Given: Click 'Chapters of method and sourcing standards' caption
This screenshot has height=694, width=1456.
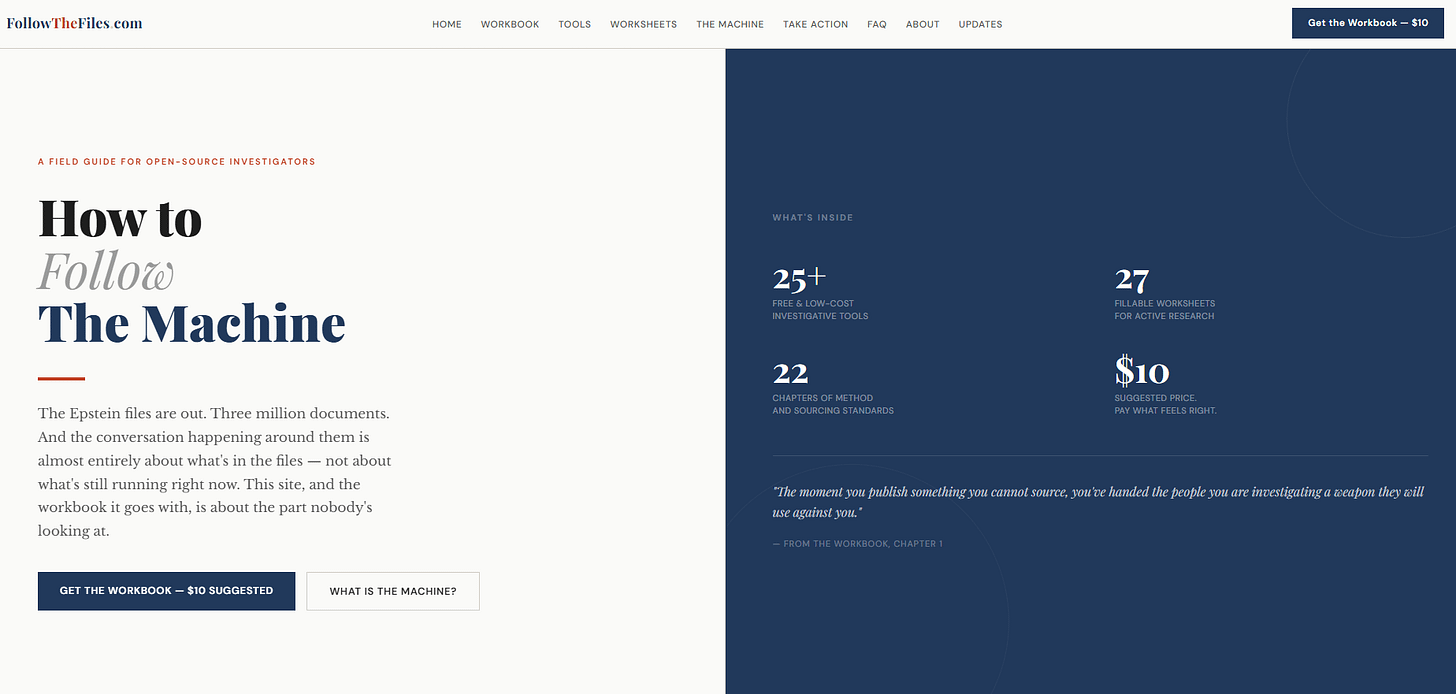Looking at the screenshot, I should click(833, 404).
